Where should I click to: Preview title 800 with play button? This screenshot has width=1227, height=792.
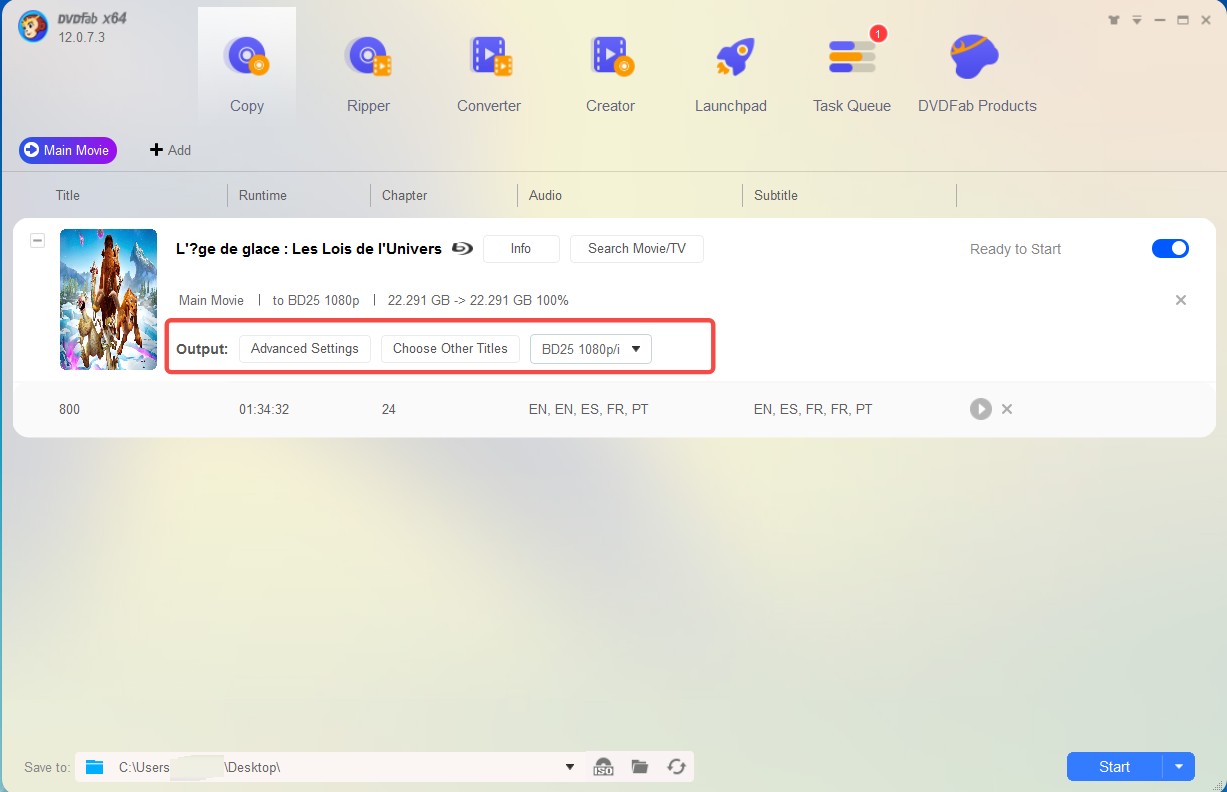click(980, 409)
